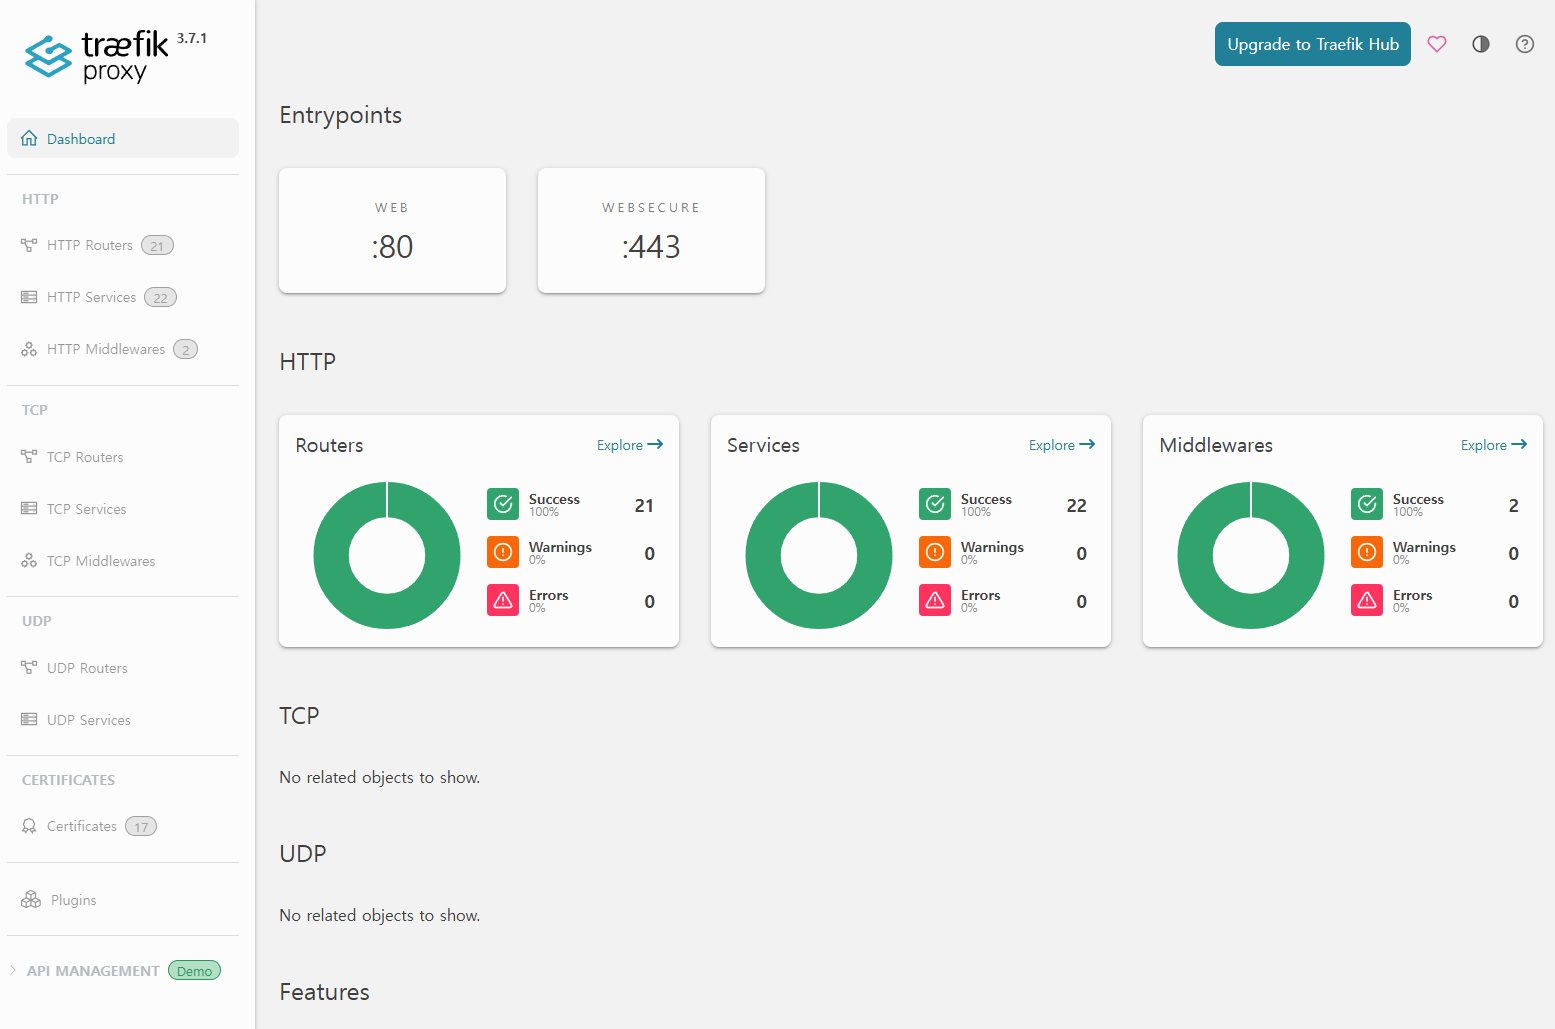The width and height of the screenshot is (1555, 1029).
Task: Click the Middlewares success count 2
Action: pyautogui.click(x=1514, y=505)
